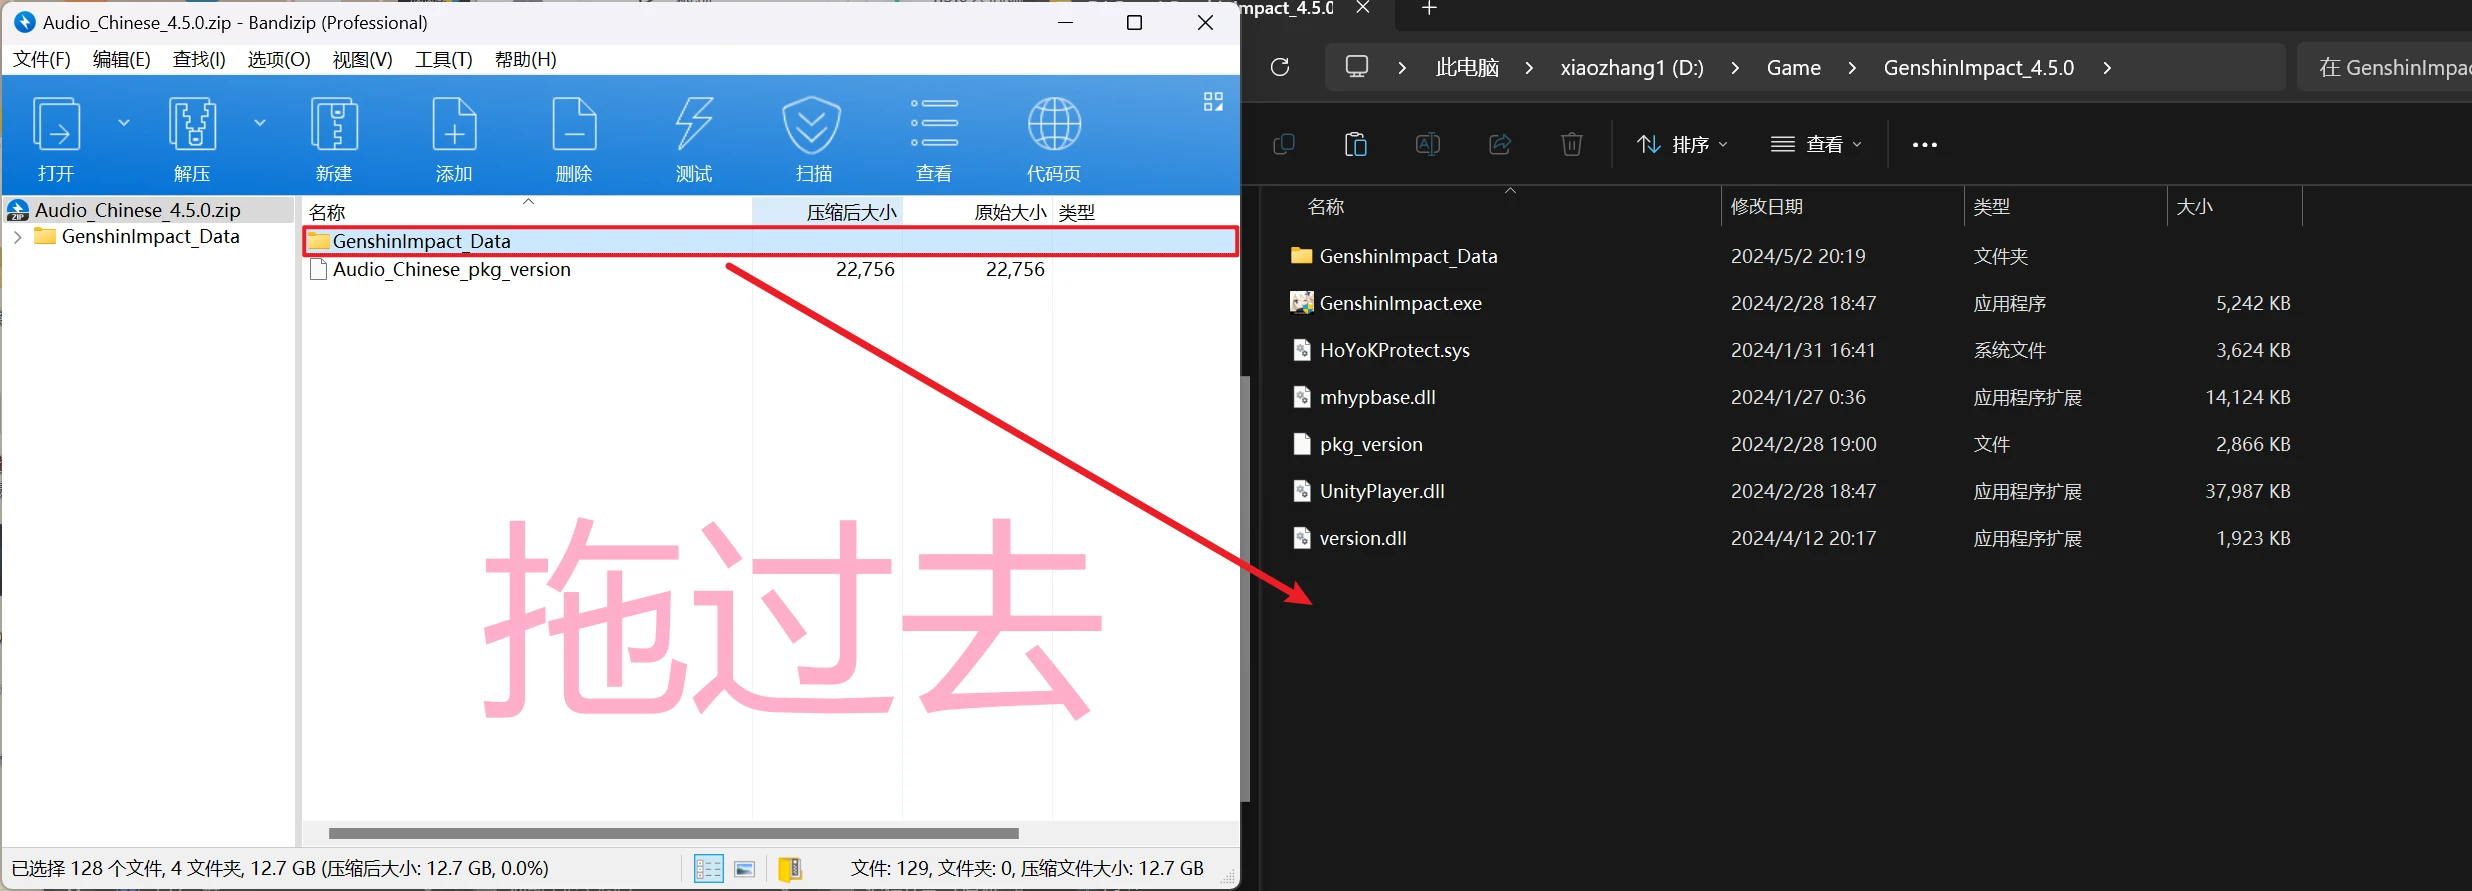
Task: Add a new Explorer tab with plus button
Action: 1429,9
